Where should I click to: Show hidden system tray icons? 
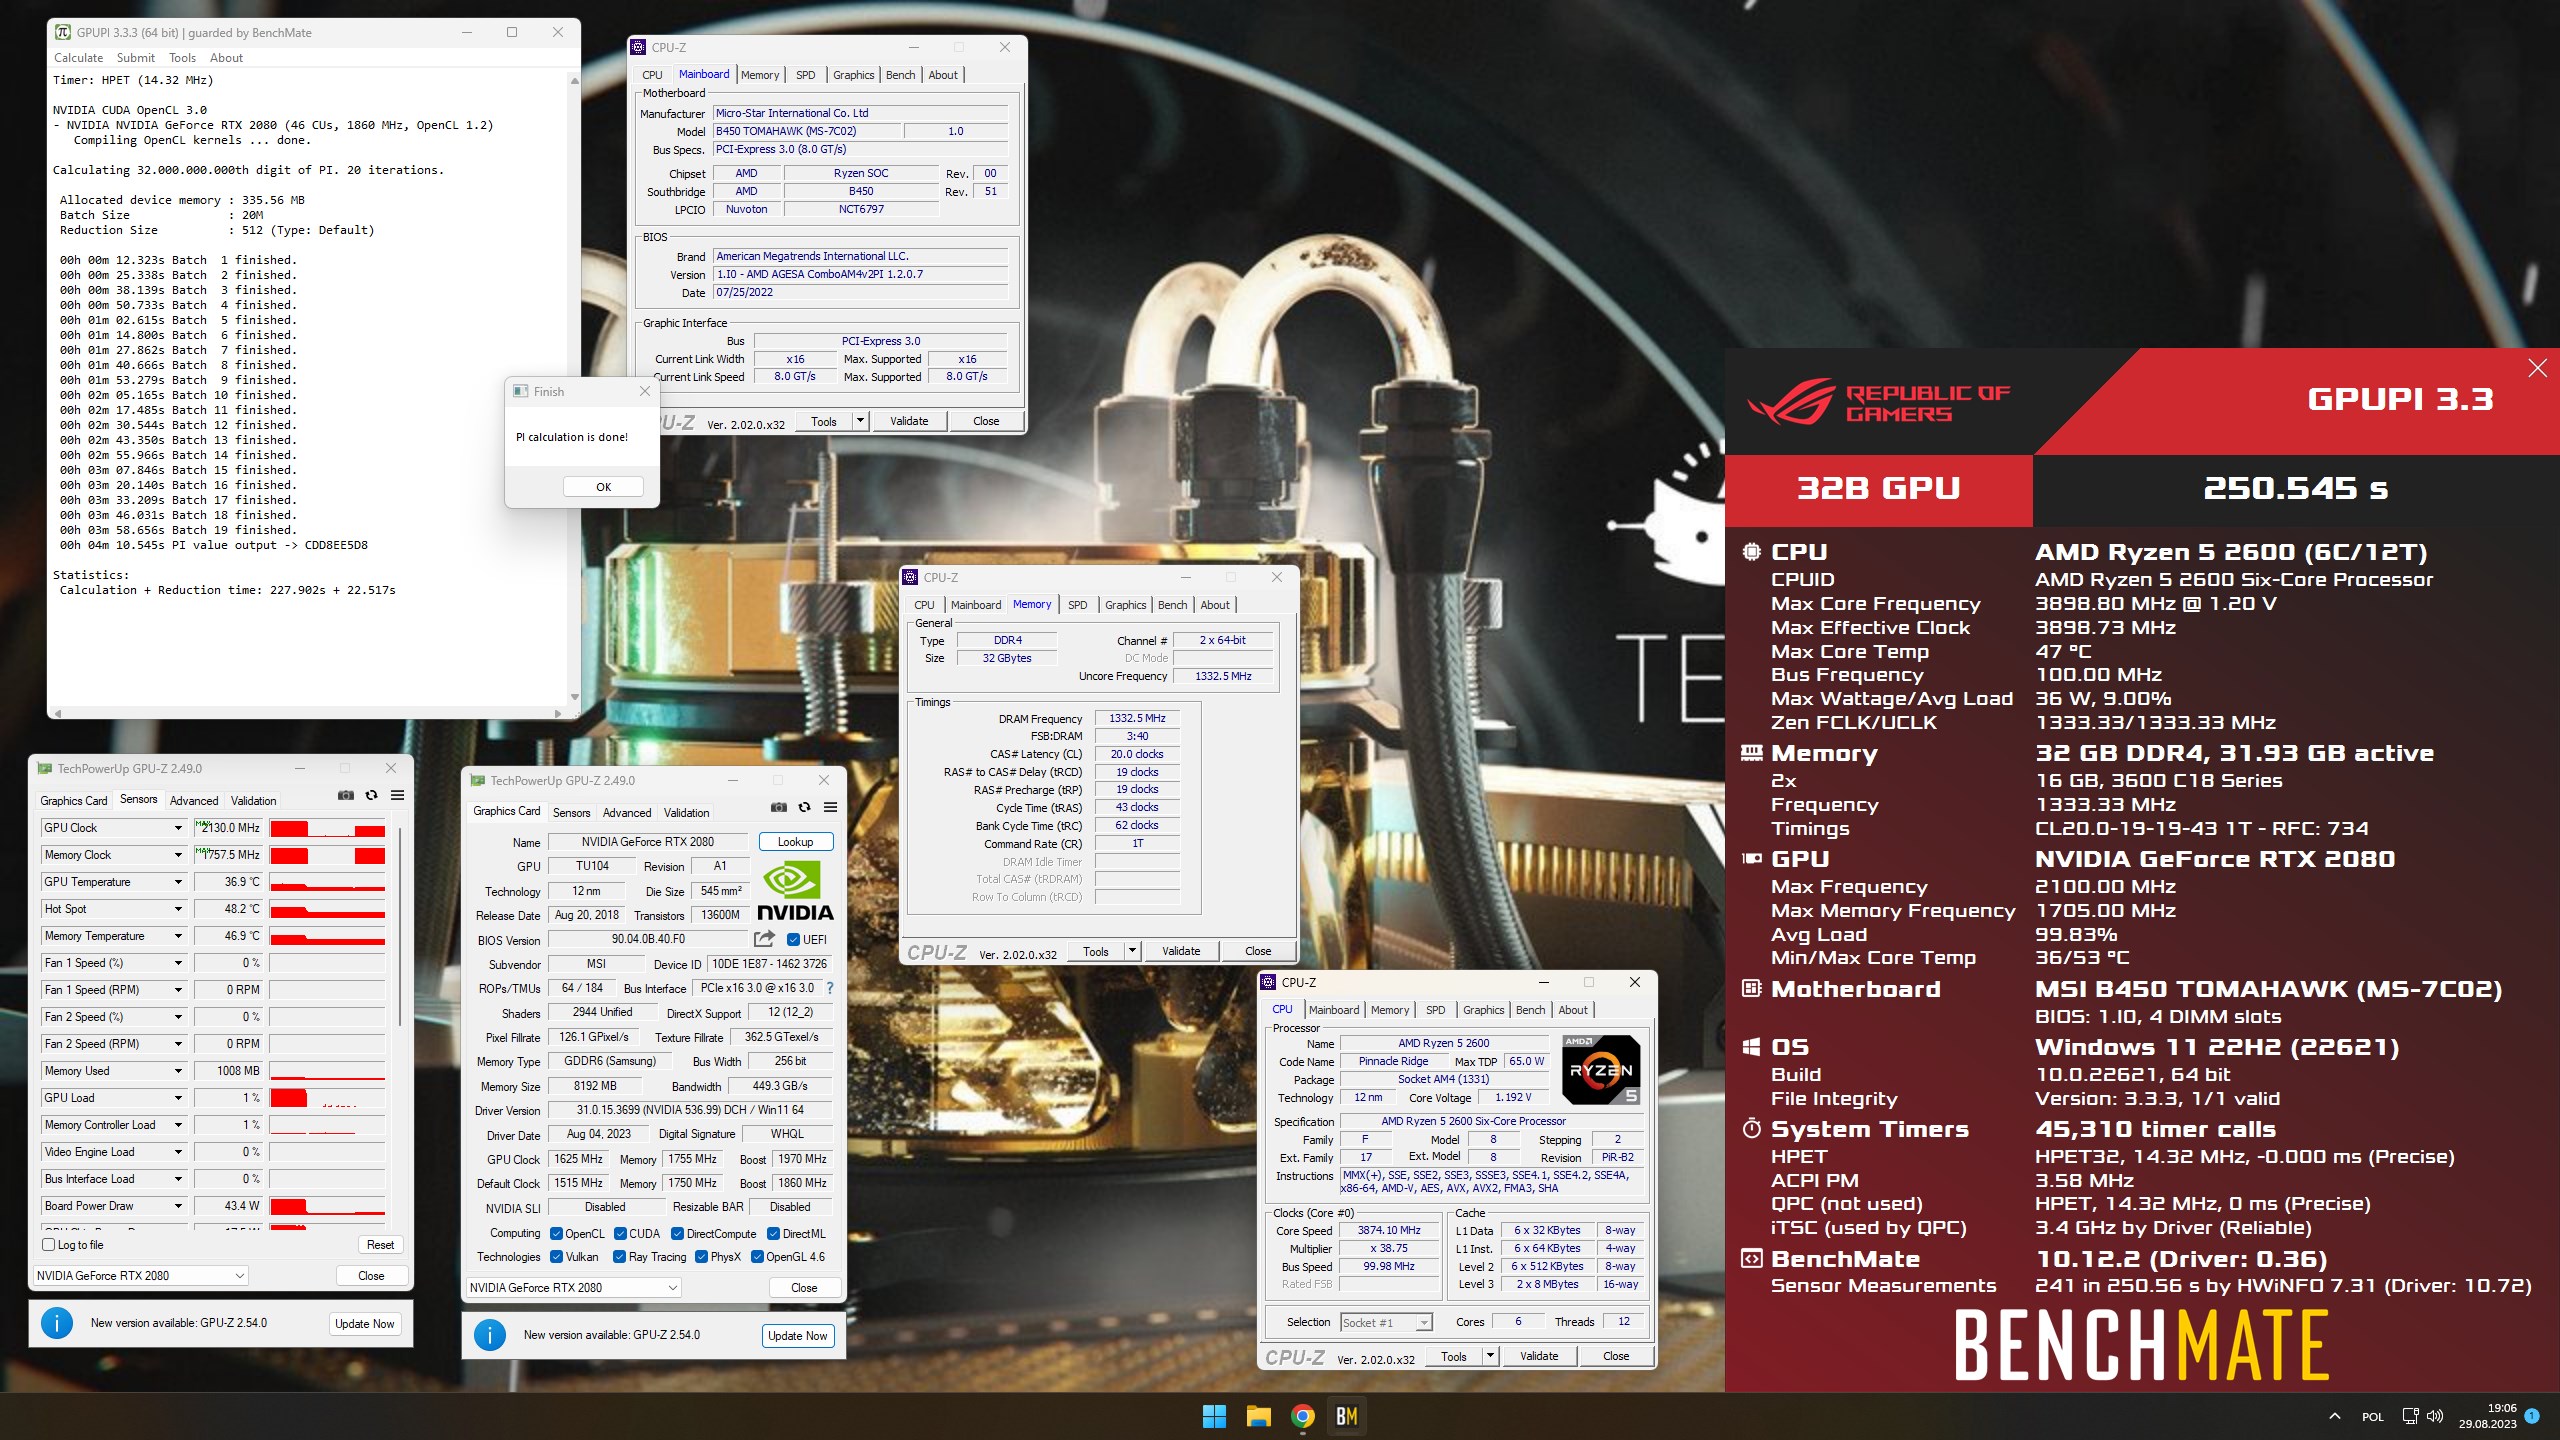point(2334,1416)
